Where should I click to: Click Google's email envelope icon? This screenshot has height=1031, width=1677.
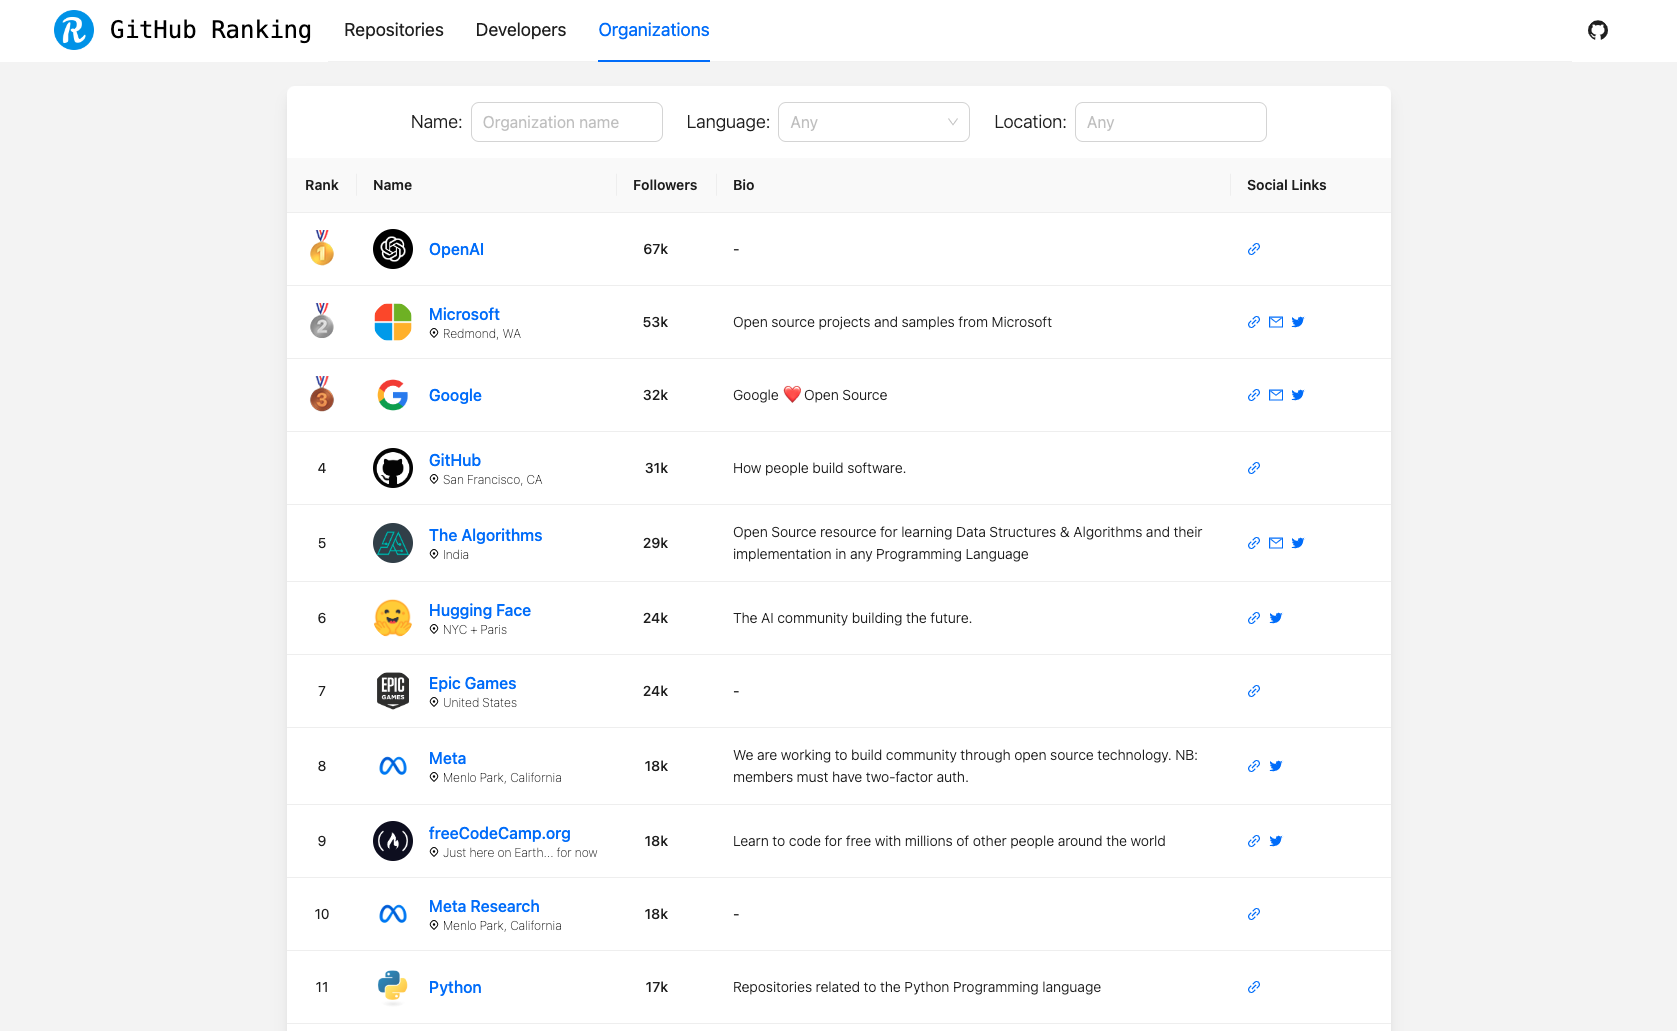[x=1275, y=395]
